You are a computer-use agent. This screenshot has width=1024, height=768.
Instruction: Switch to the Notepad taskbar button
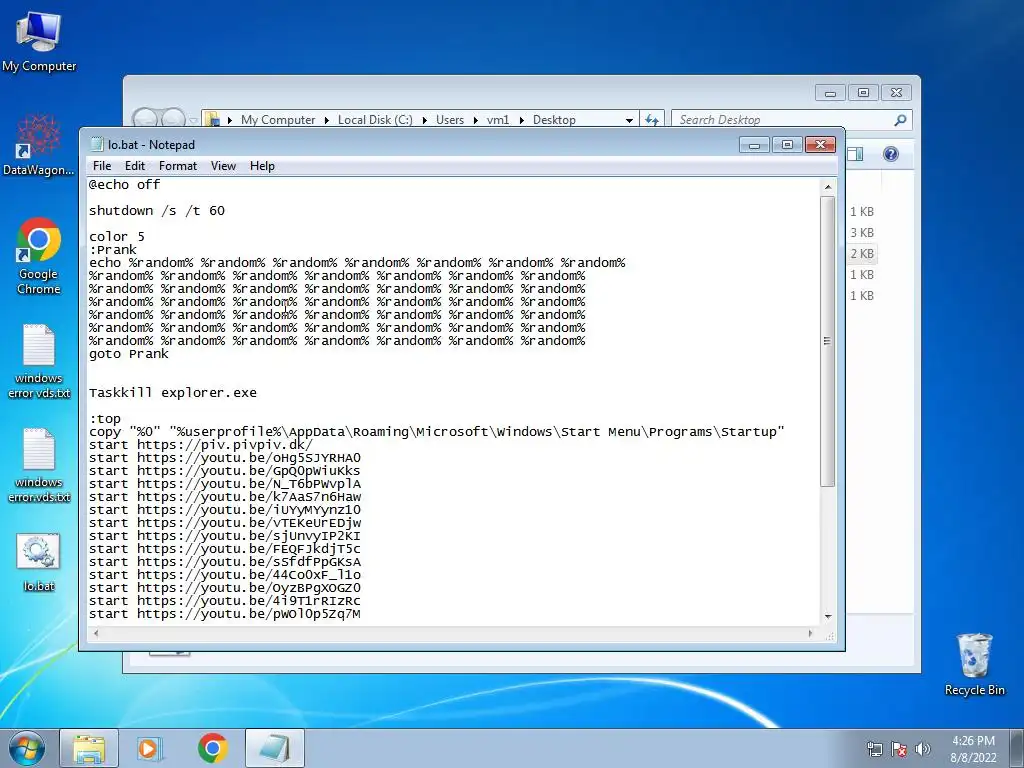[x=275, y=748]
